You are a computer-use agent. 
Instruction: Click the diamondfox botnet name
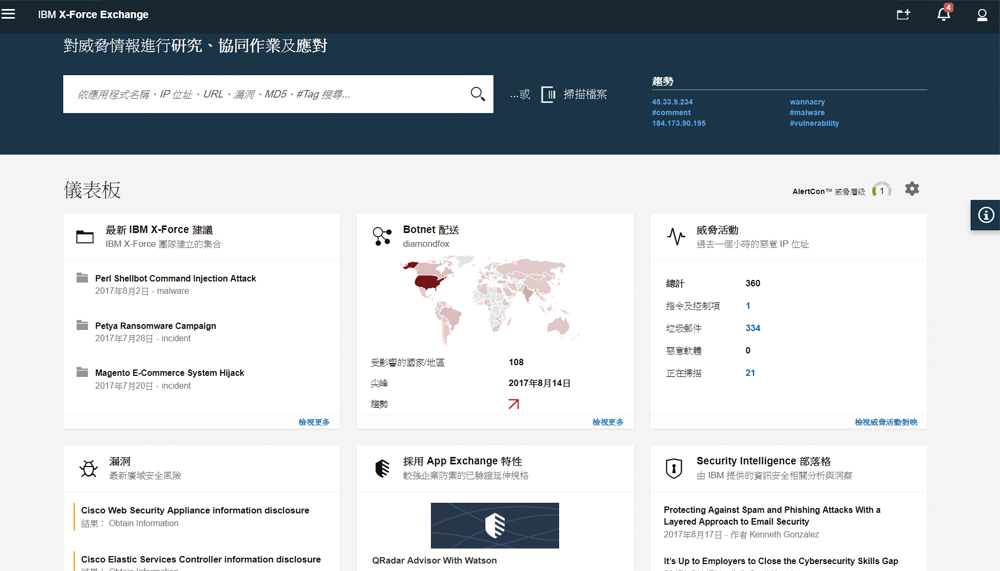[x=426, y=244]
